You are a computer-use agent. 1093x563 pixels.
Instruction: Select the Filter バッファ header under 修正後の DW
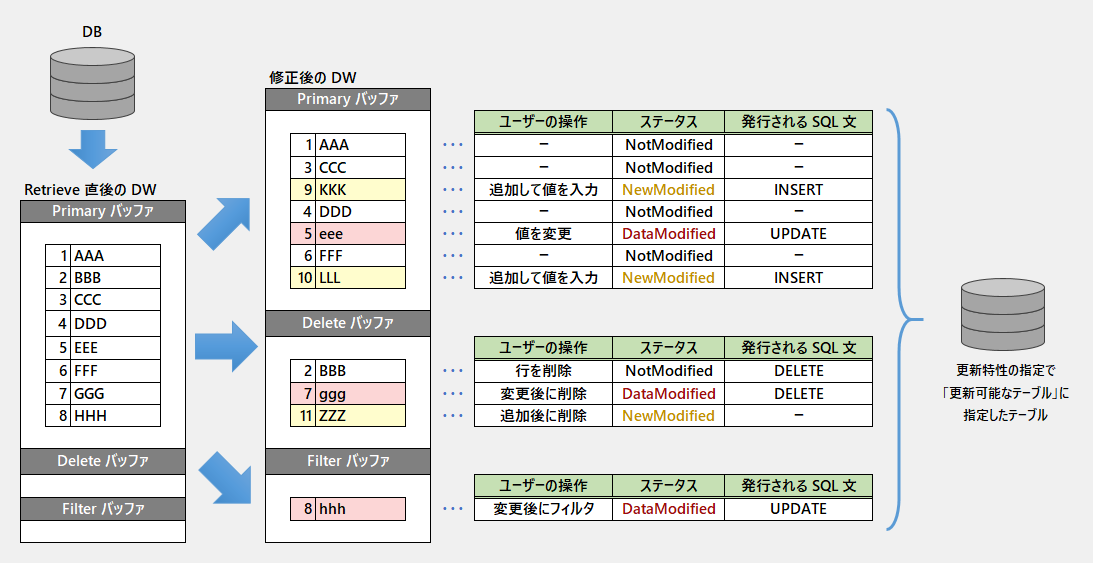tap(347, 461)
